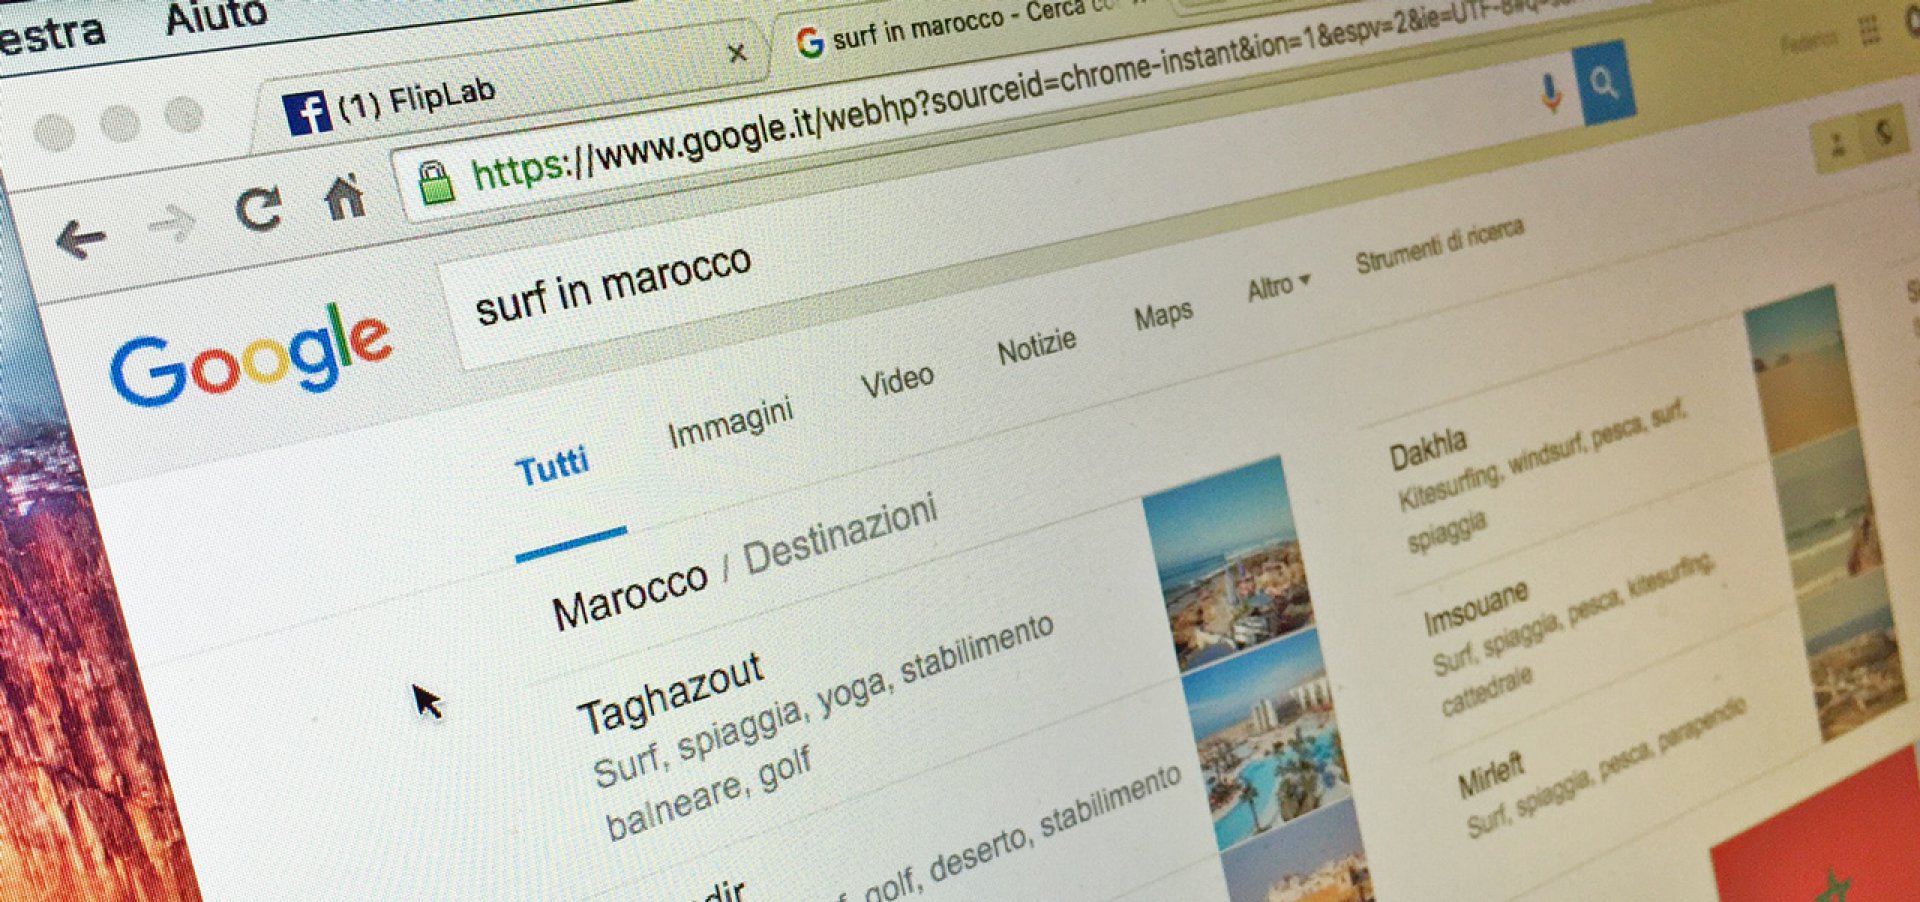Click the blue magnifier search button
This screenshot has width=1920, height=902.
click(1605, 84)
